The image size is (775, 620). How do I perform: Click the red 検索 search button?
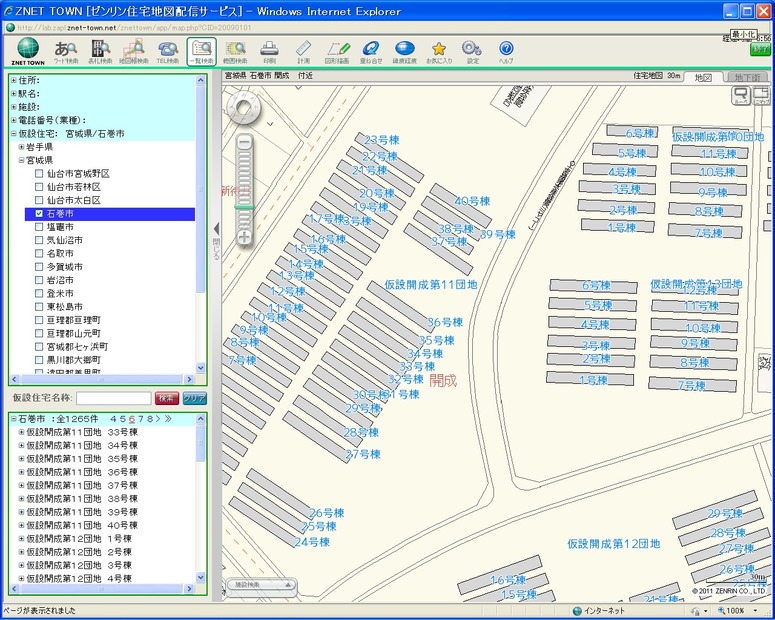point(167,399)
